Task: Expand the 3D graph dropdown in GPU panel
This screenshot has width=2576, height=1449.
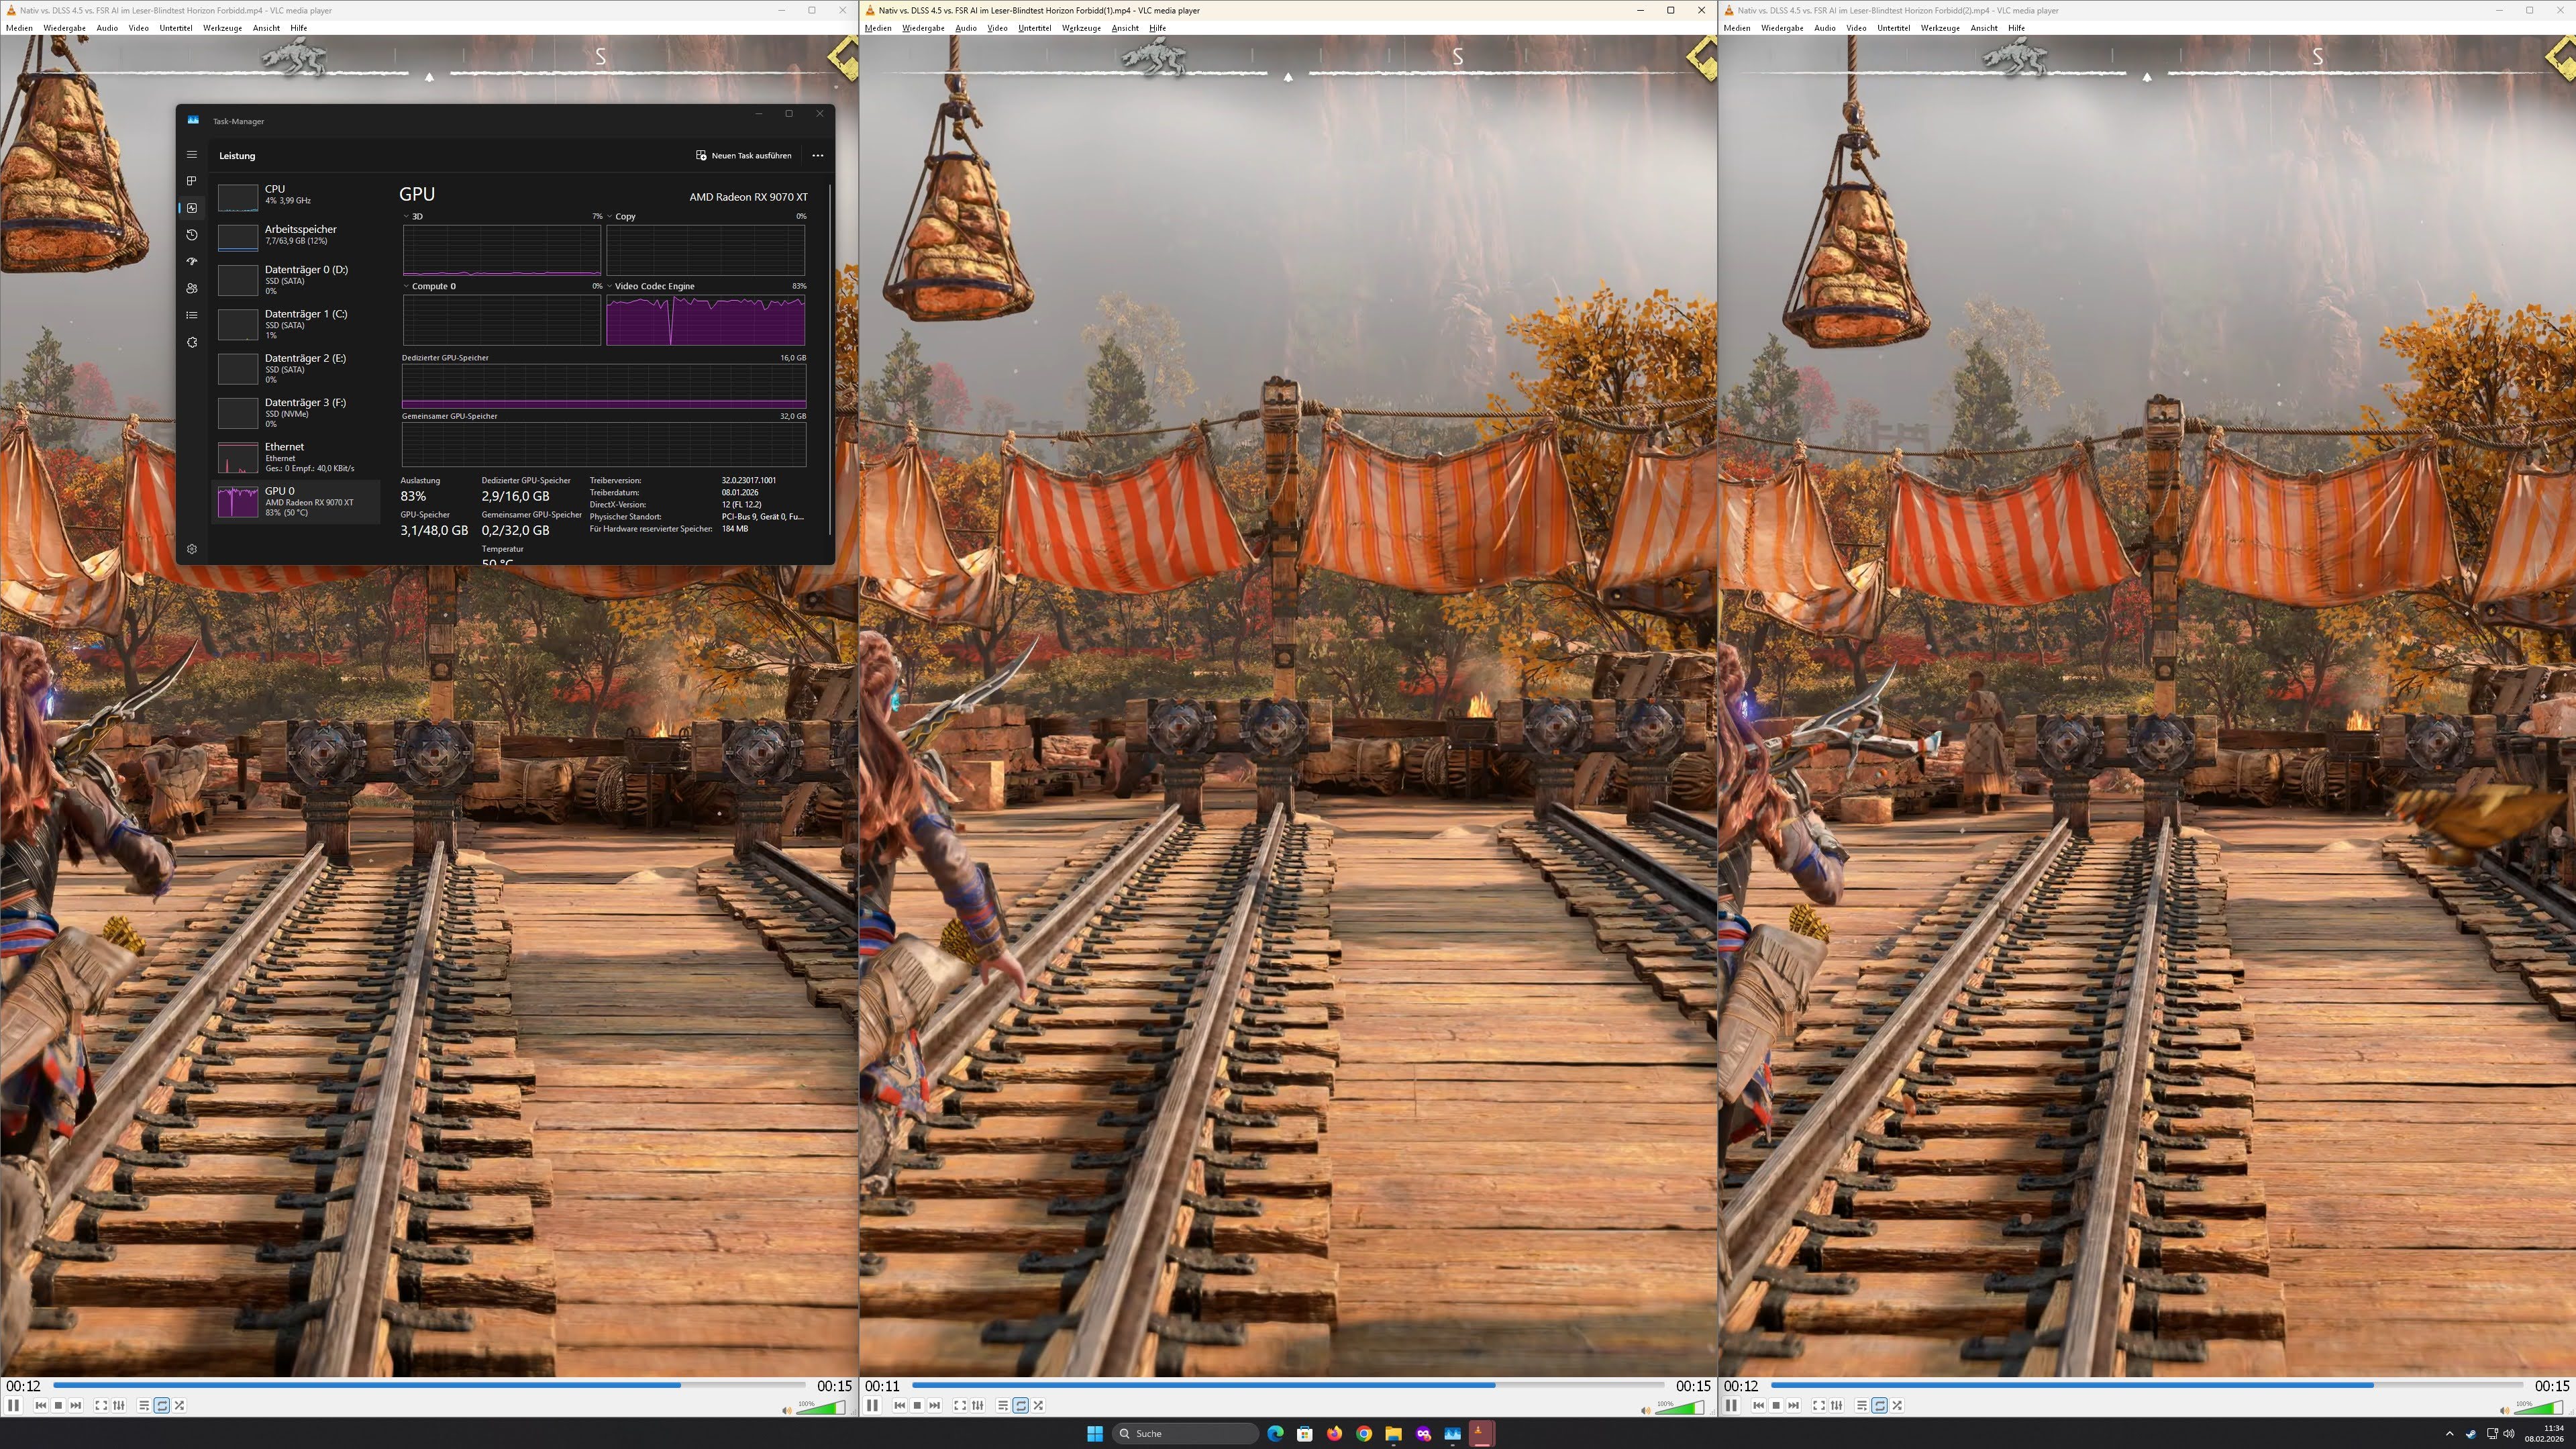Action: coord(406,216)
